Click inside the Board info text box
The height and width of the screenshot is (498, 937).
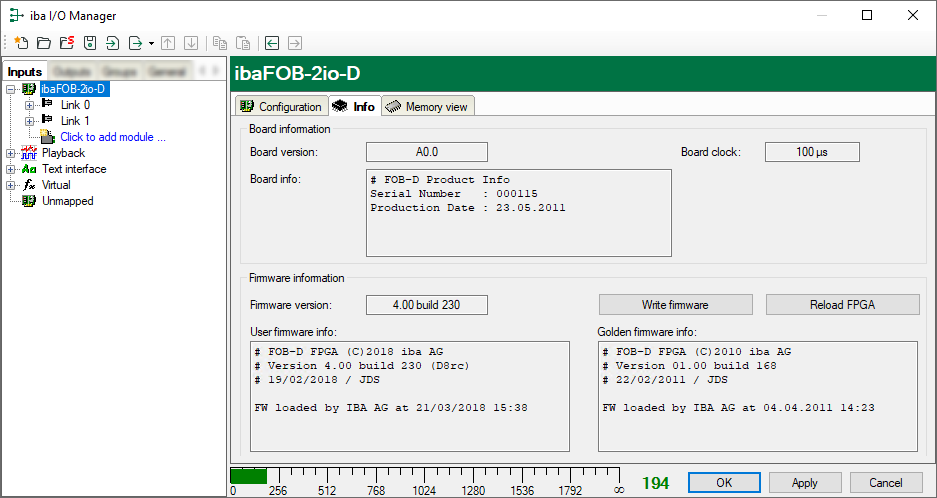tap(518, 212)
